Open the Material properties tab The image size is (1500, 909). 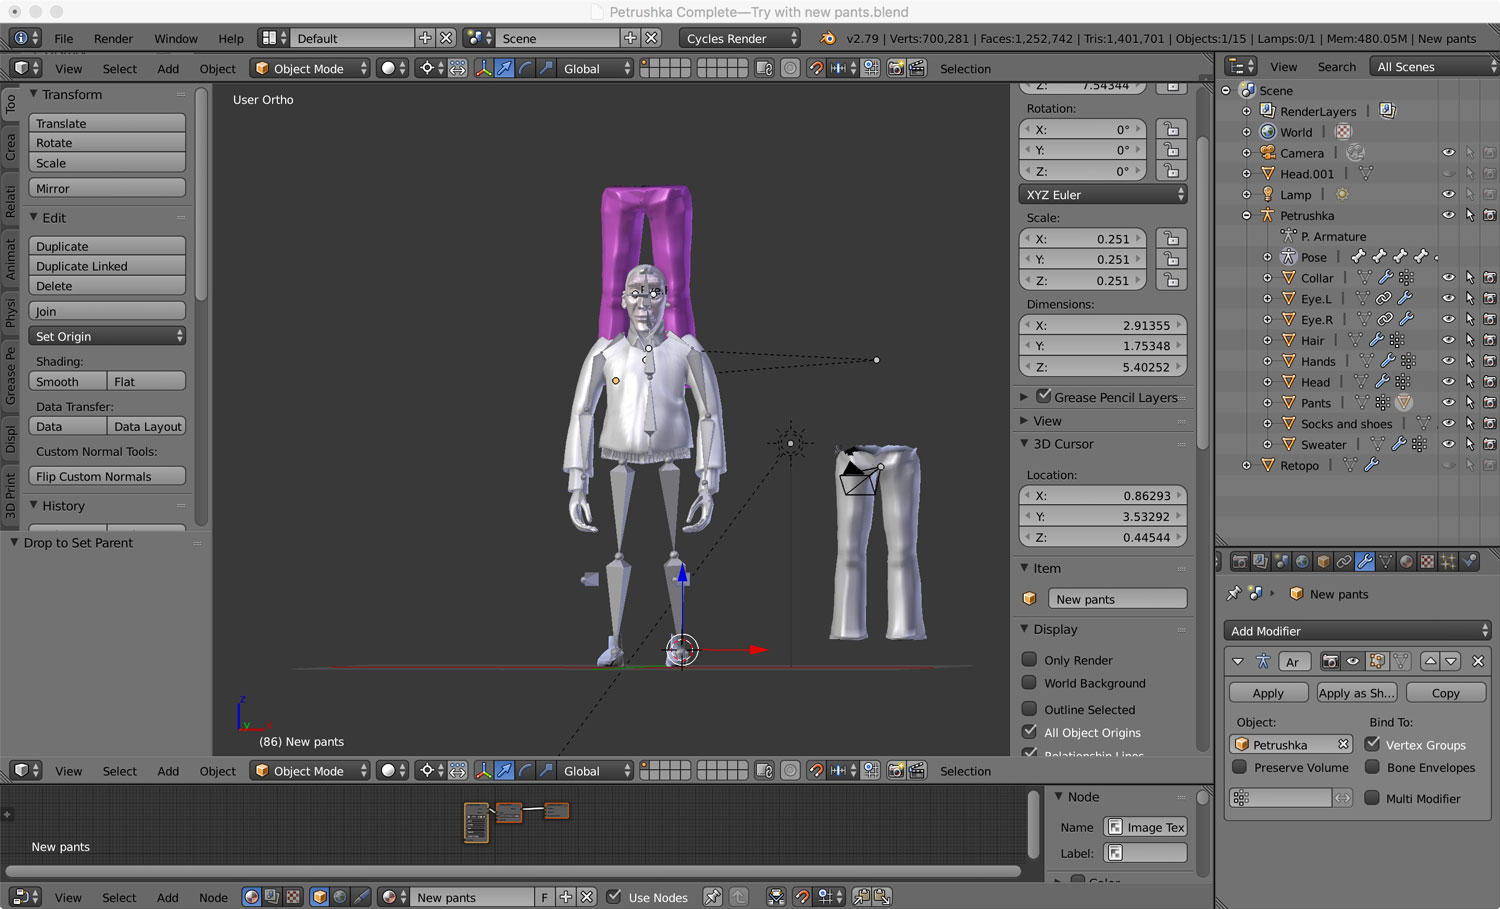1407,562
